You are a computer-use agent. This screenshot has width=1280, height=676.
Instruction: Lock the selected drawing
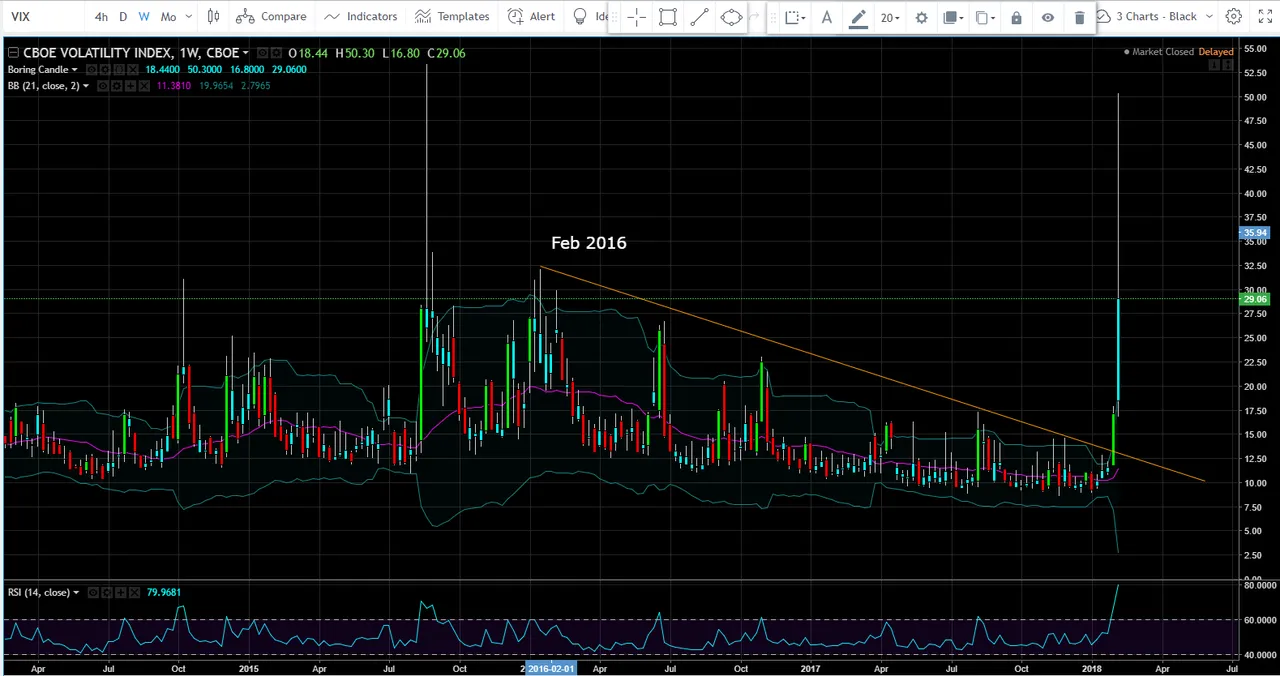tap(1016, 17)
